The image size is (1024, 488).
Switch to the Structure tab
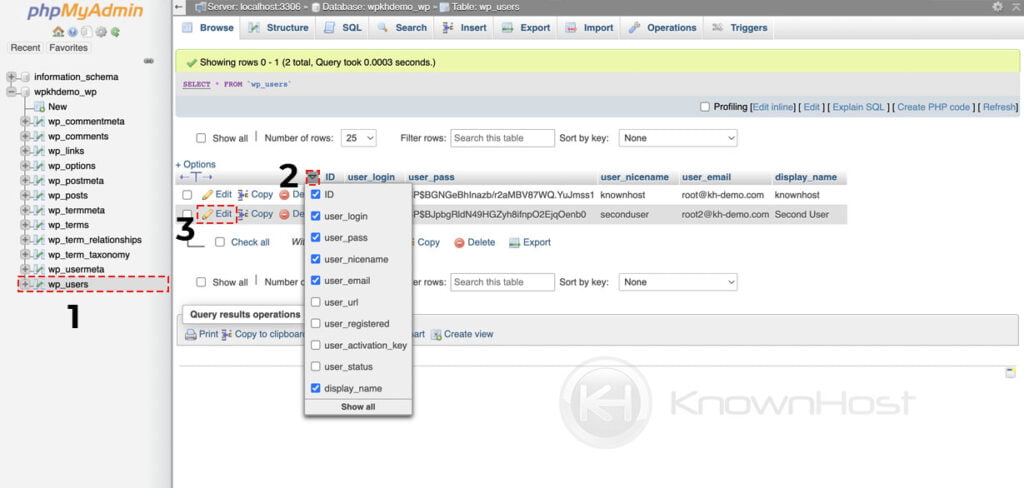coord(278,27)
